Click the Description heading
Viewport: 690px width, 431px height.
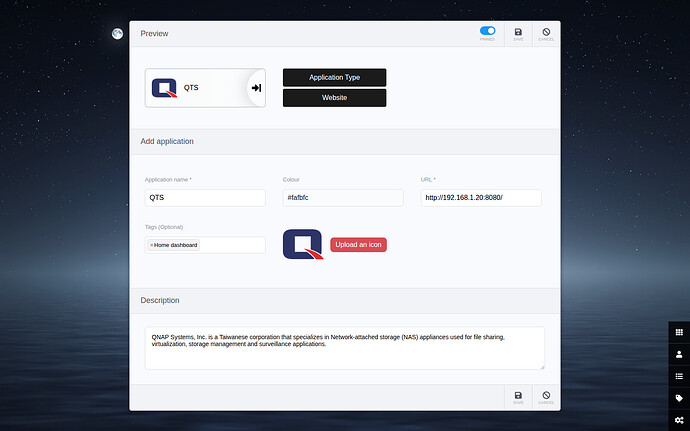(160, 300)
